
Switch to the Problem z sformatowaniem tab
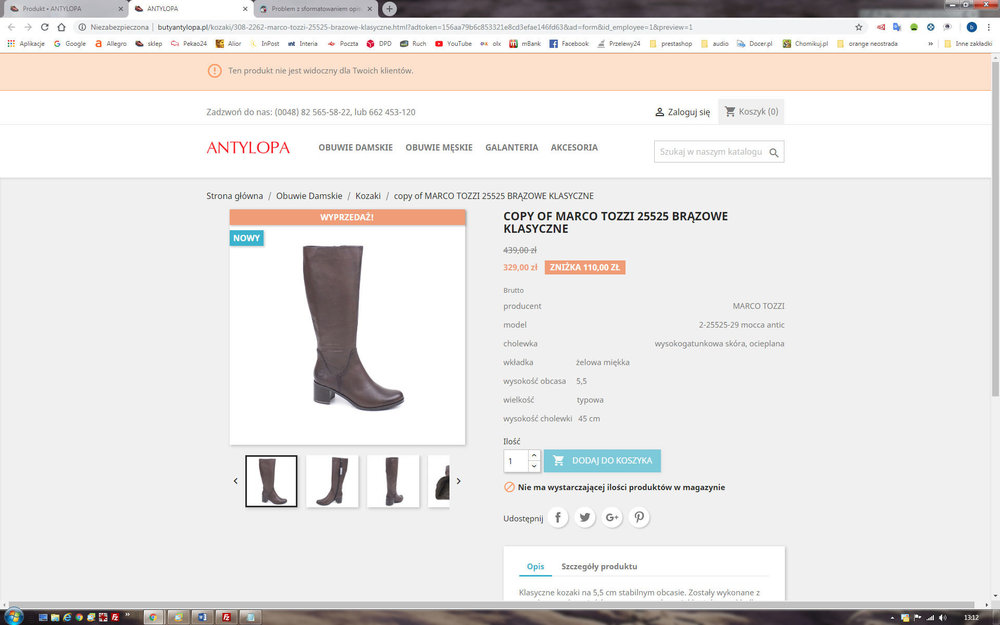[316, 9]
